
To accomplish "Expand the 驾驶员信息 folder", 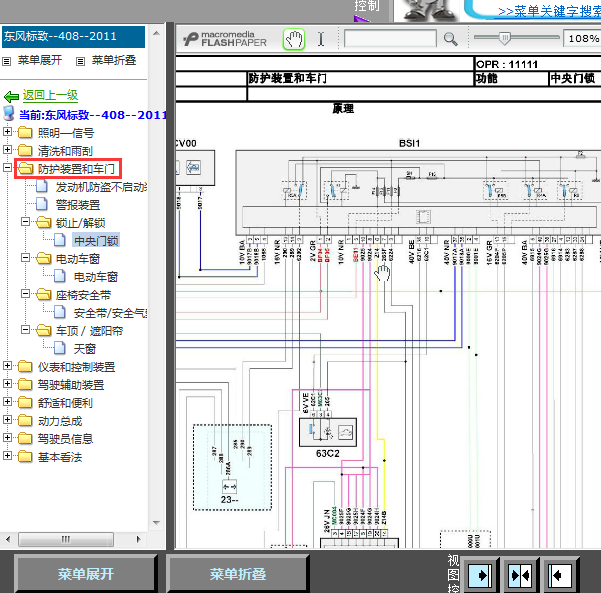I will tap(7, 437).
